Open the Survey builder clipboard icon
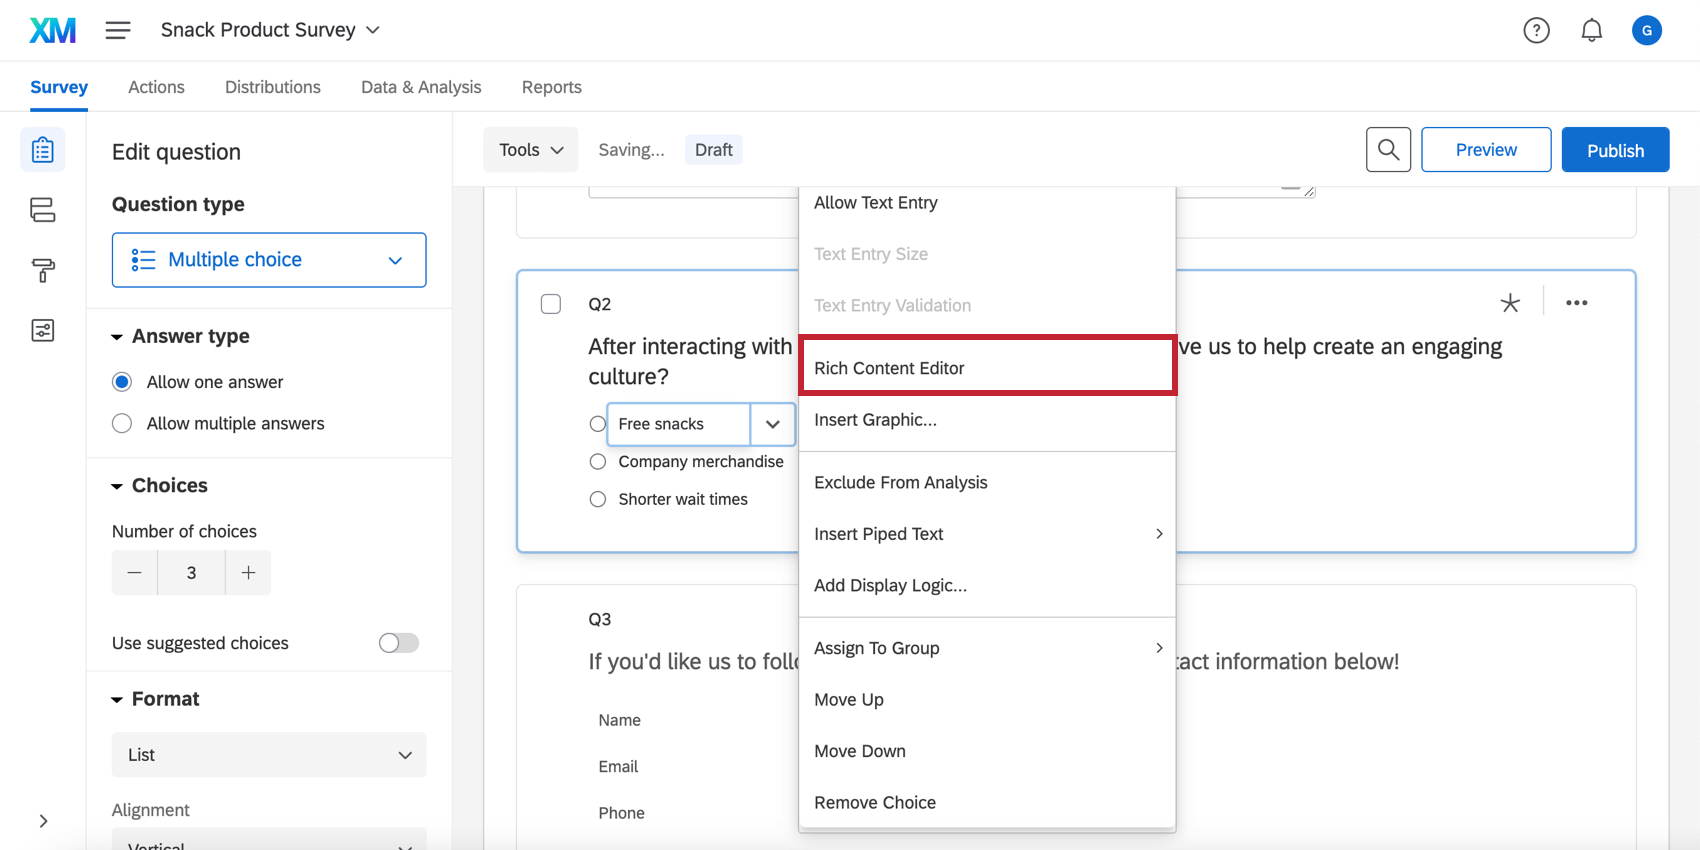The image size is (1700, 850). [x=42, y=150]
